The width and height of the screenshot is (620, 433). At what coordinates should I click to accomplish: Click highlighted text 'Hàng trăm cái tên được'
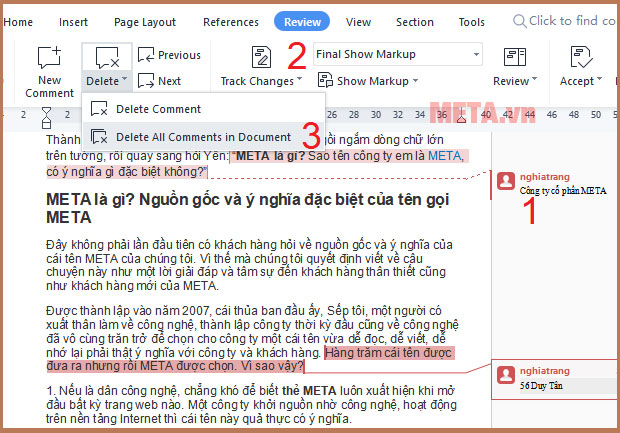tap(388, 353)
